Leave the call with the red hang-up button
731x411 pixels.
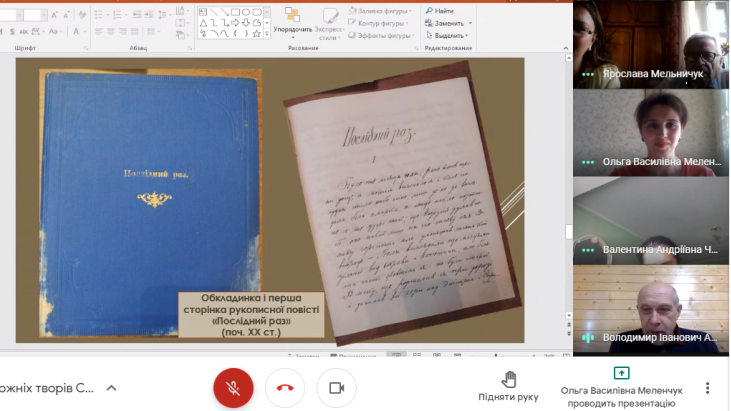pyautogui.click(x=285, y=388)
